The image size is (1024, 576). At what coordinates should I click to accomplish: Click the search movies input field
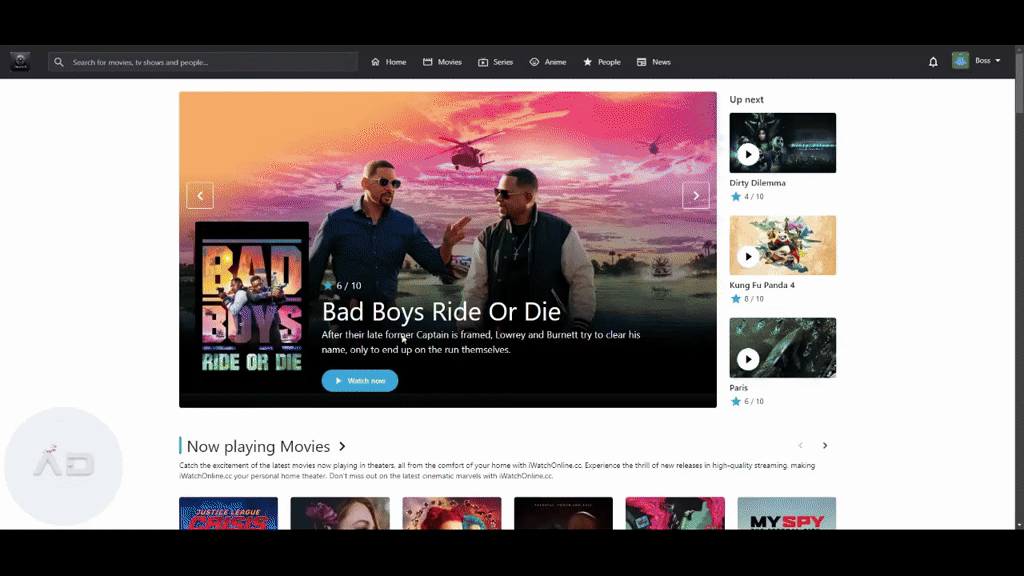pos(210,62)
